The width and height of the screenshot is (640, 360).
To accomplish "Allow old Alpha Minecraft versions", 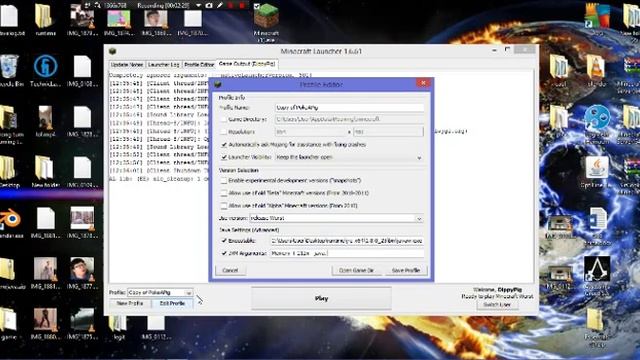I will 224,205.
